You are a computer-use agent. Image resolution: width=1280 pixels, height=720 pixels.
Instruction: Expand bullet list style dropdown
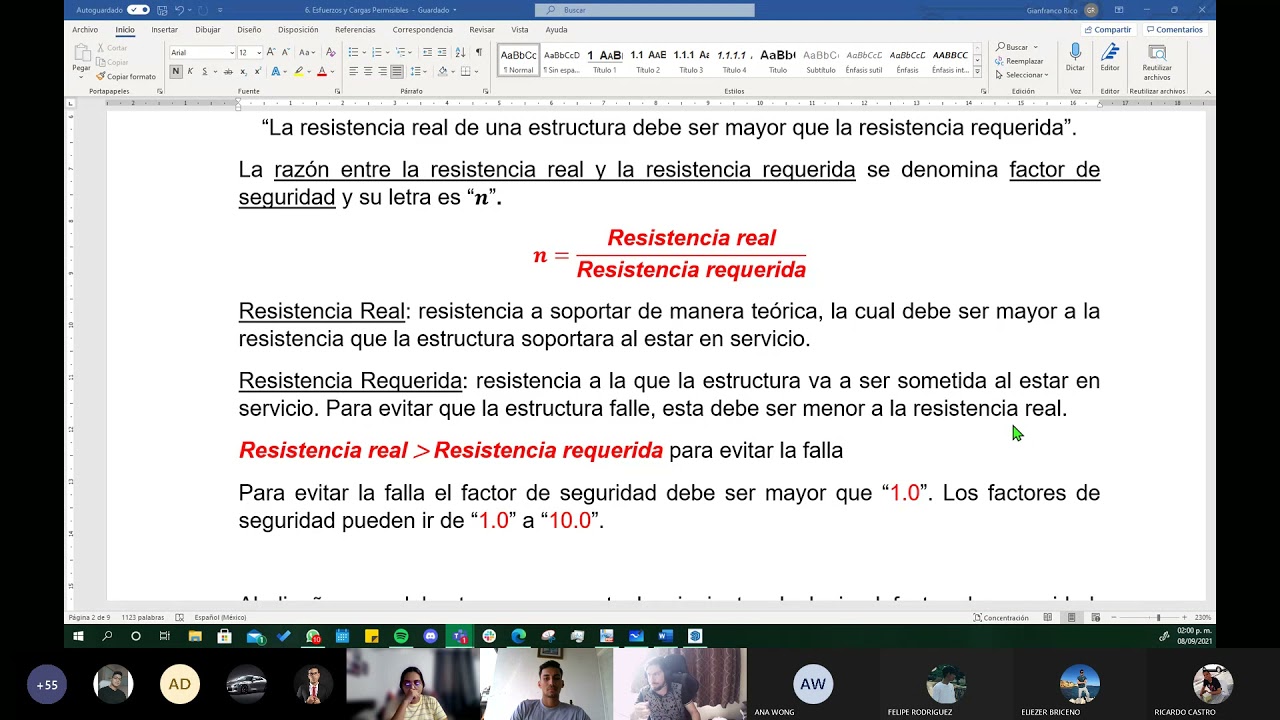pyautogui.click(x=364, y=52)
